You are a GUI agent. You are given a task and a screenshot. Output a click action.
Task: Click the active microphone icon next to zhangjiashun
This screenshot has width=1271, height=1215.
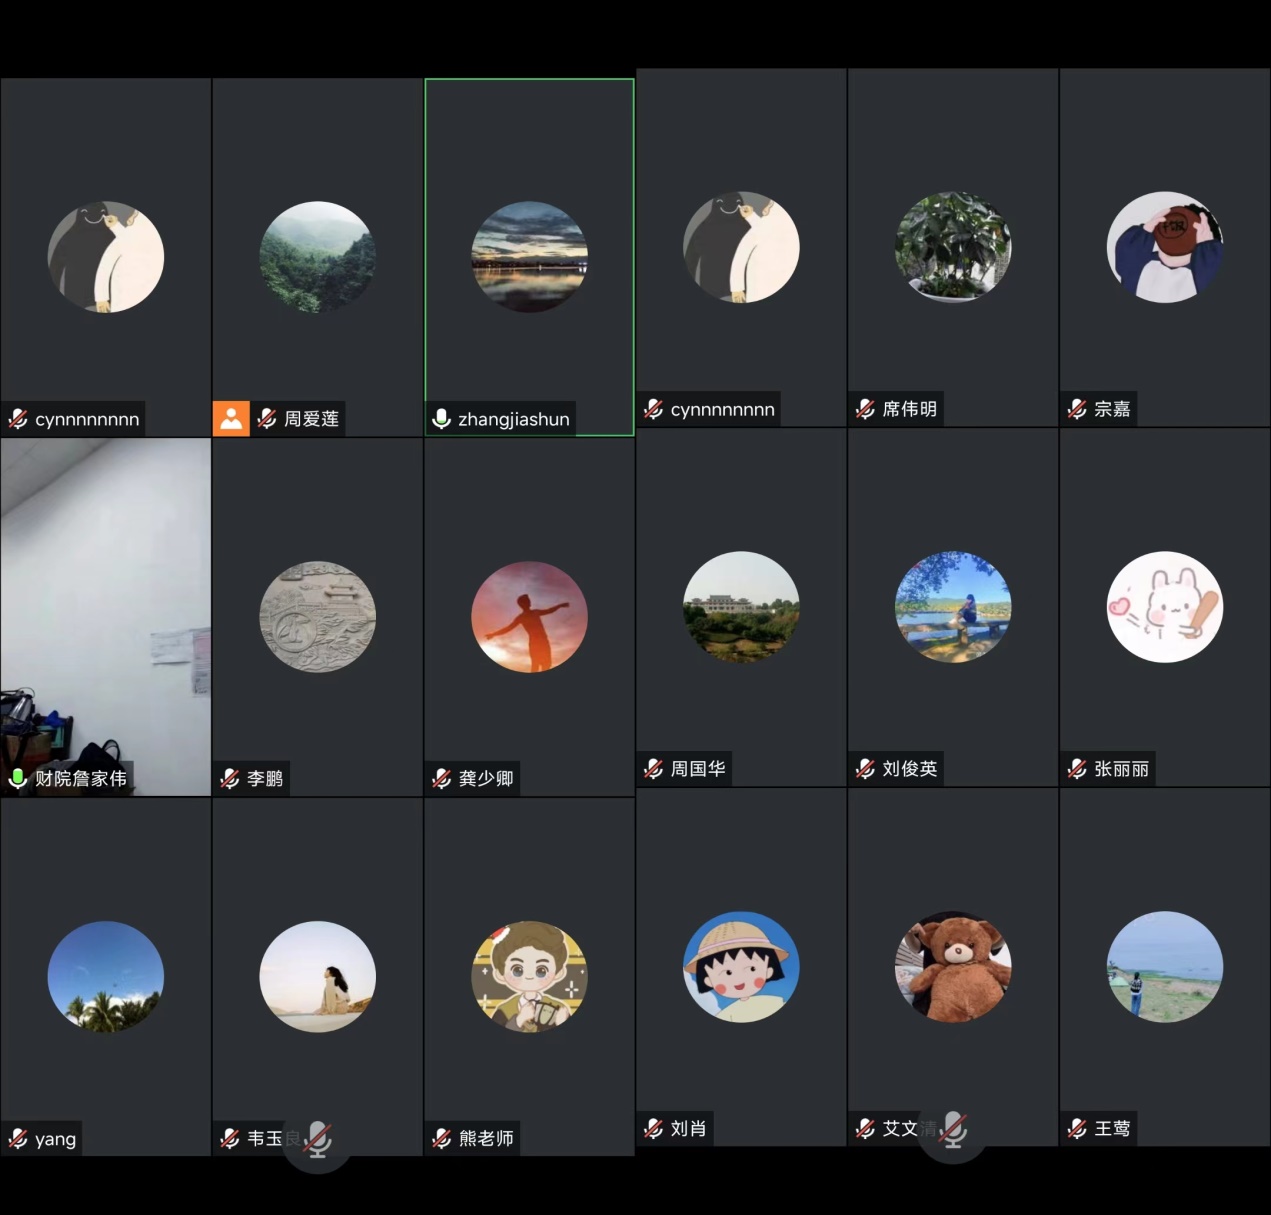441,419
